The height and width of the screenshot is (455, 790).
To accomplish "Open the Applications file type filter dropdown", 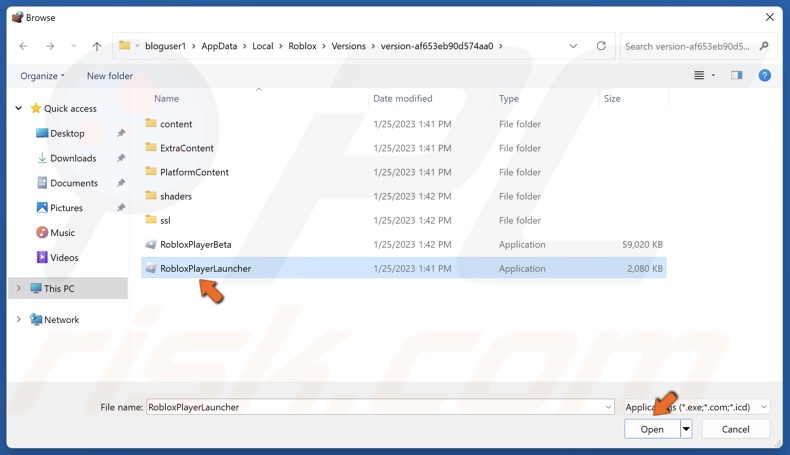I will click(x=697, y=407).
